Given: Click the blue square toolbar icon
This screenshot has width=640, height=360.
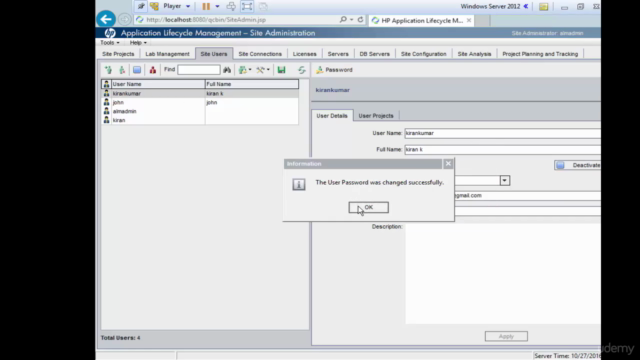Looking at the screenshot, I should [137, 70].
